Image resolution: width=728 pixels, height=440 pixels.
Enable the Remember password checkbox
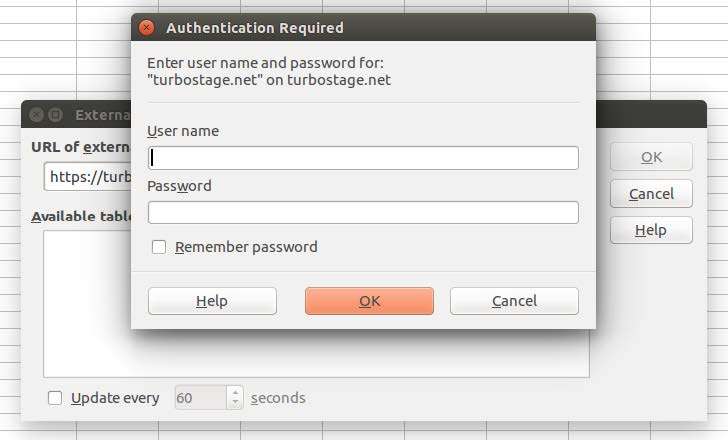pos(159,247)
